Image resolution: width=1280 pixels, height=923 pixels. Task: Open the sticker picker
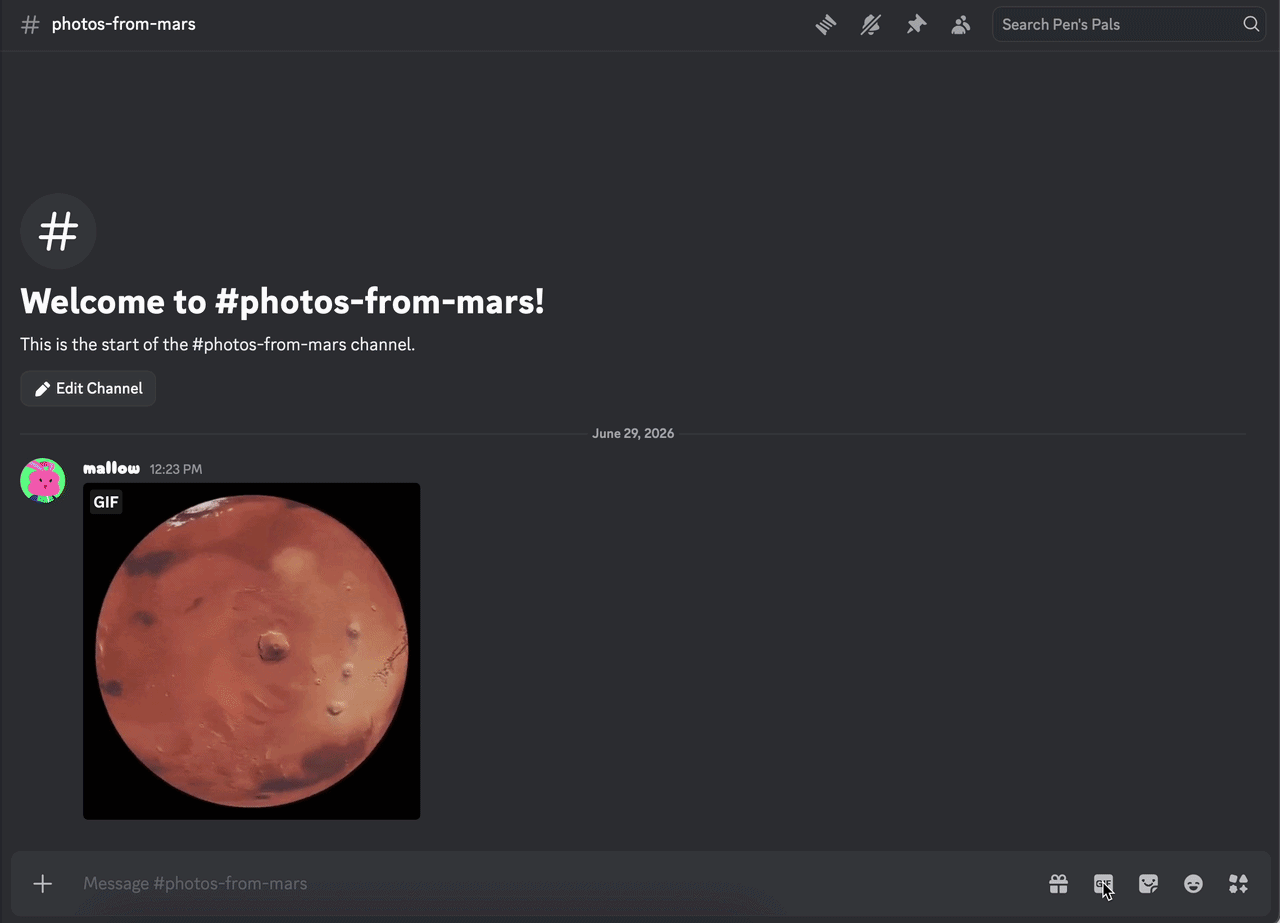(1148, 883)
